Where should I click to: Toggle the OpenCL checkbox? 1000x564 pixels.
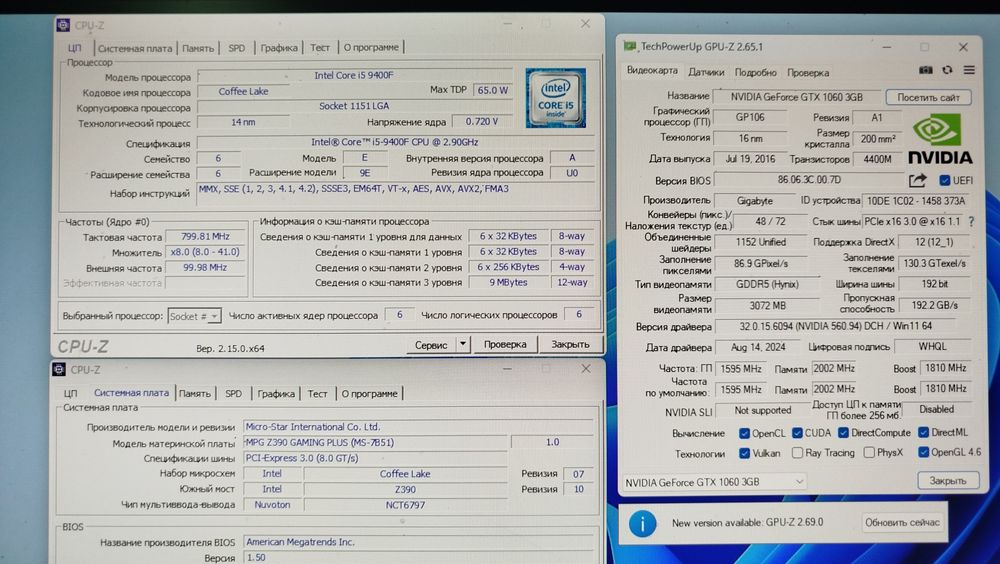coord(744,433)
